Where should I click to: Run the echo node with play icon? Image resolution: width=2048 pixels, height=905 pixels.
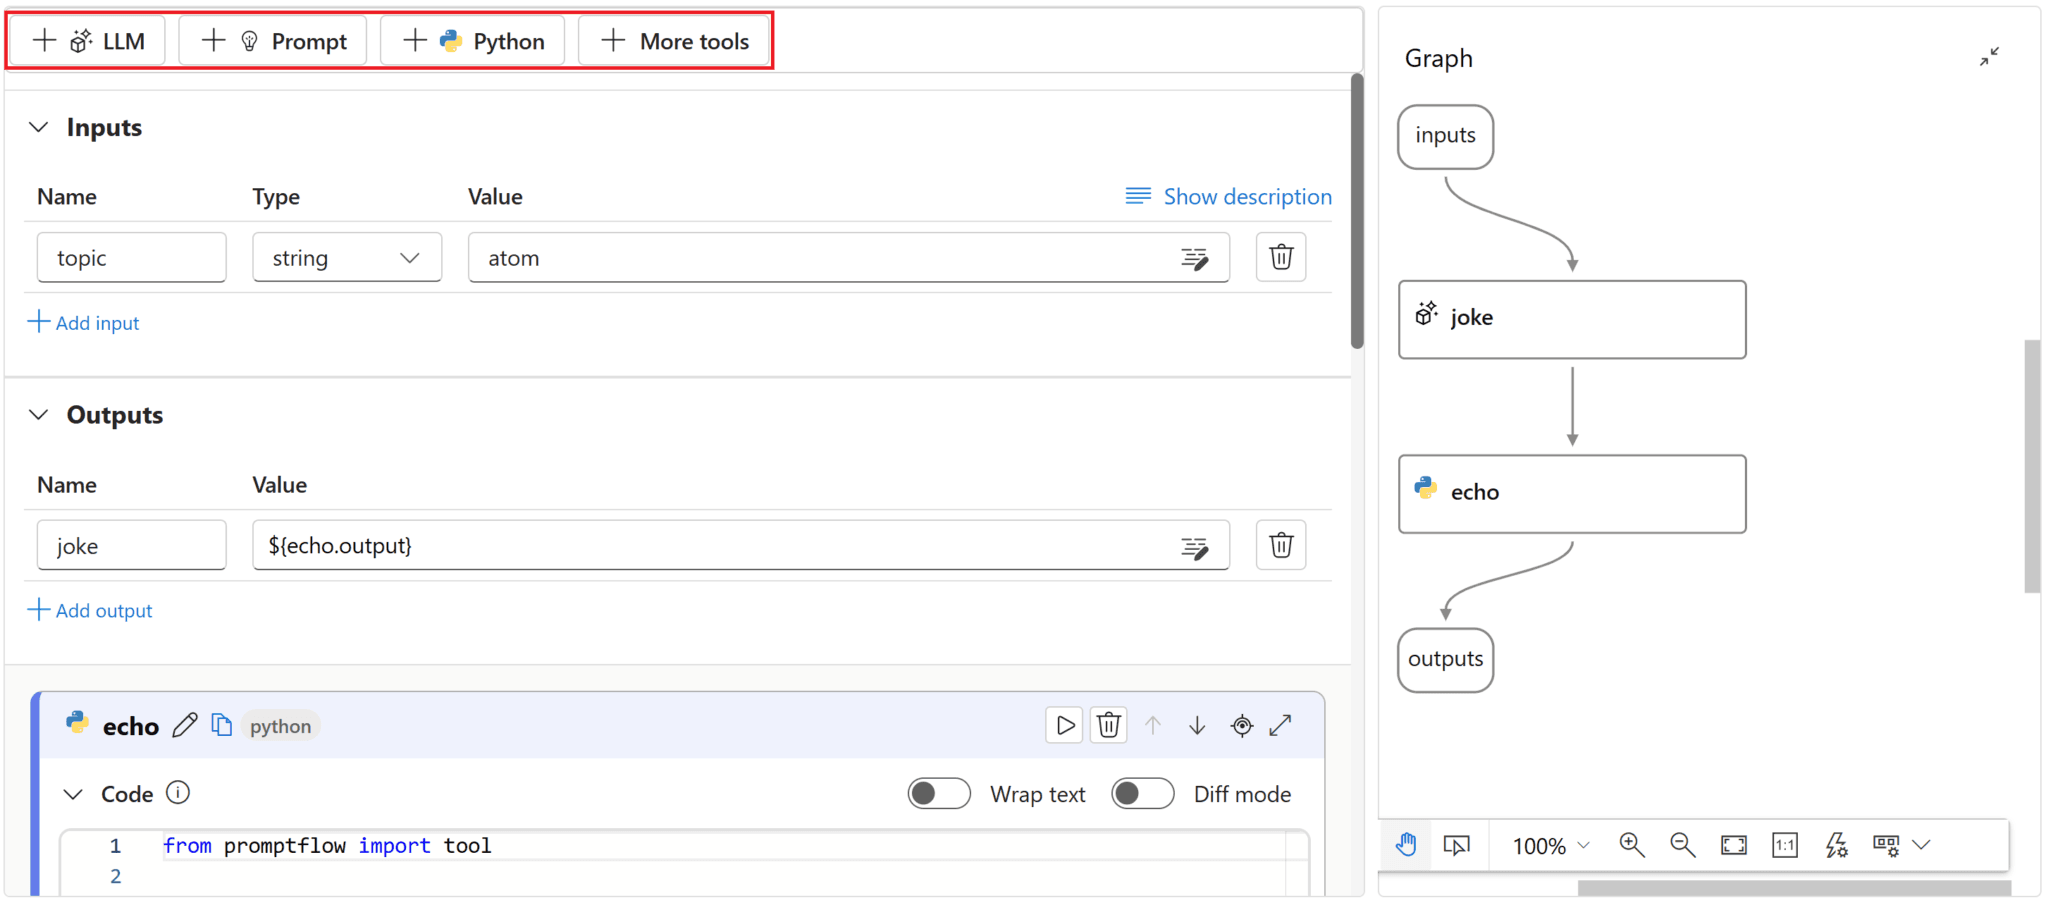(x=1064, y=725)
